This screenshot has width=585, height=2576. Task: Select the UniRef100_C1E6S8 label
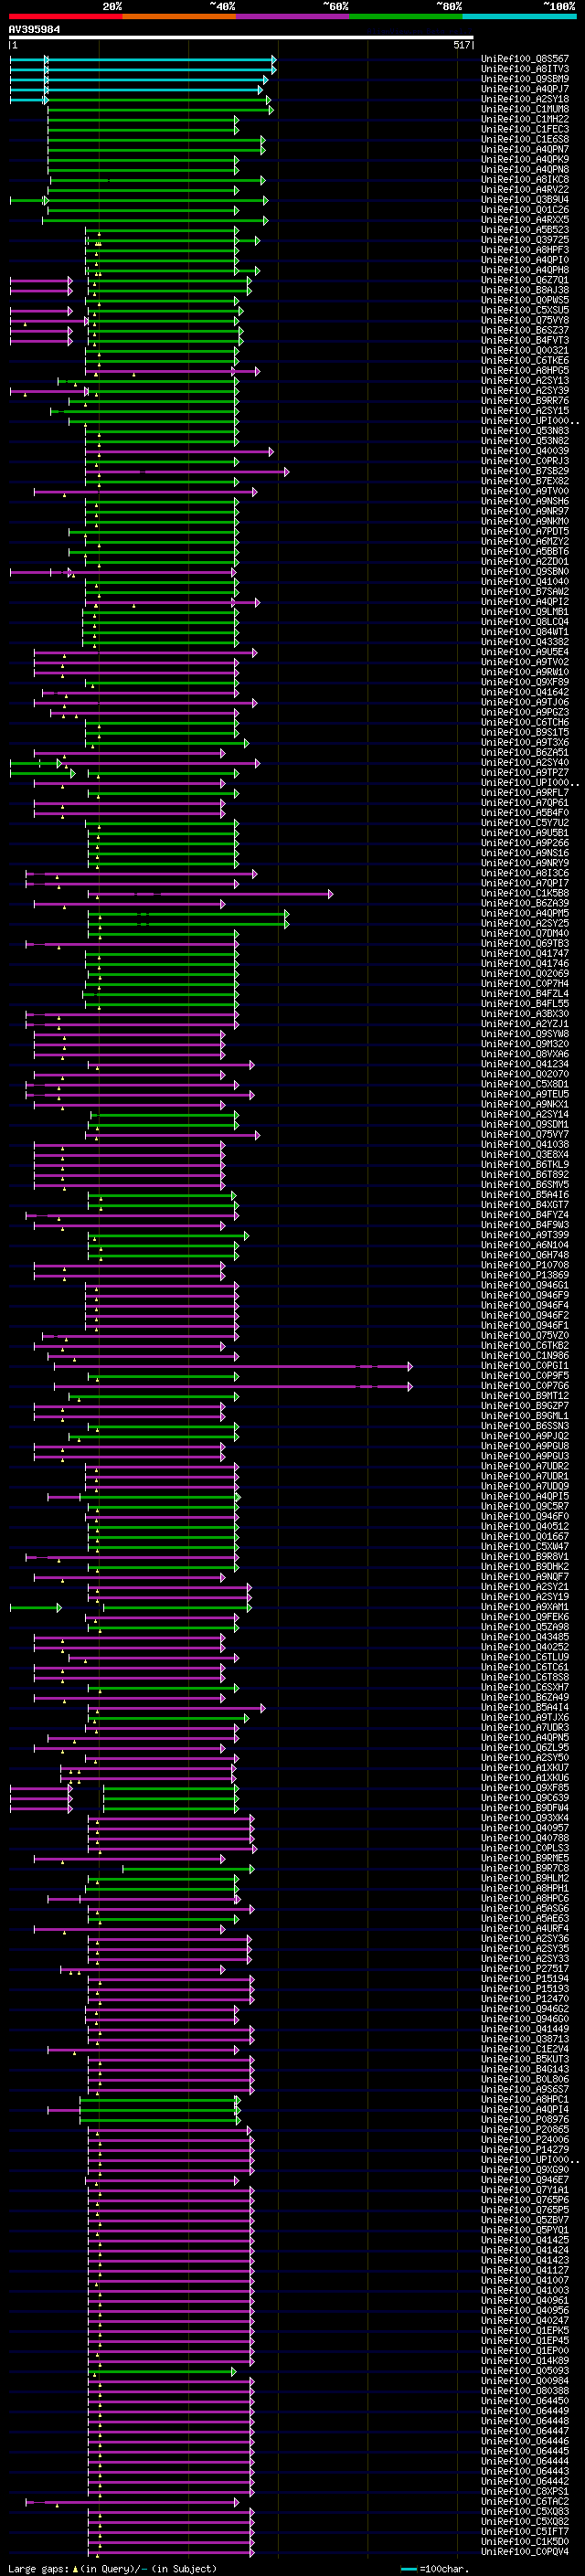coord(525,139)
